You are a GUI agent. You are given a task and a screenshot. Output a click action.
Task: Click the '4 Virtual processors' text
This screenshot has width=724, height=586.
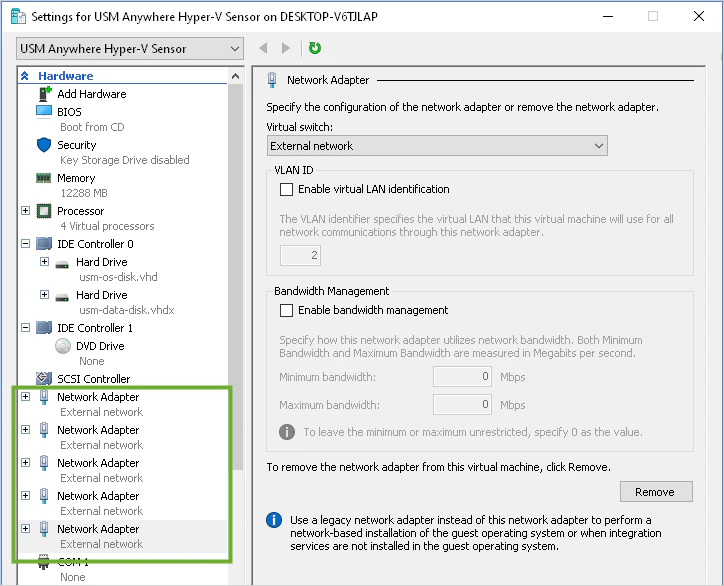click(x=107, y=226)
